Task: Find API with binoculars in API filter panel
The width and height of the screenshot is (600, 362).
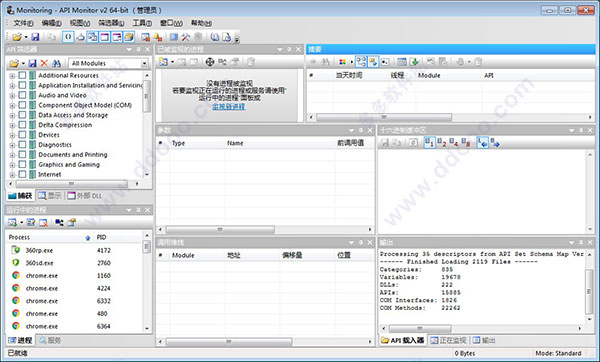Action: [56, 63]
